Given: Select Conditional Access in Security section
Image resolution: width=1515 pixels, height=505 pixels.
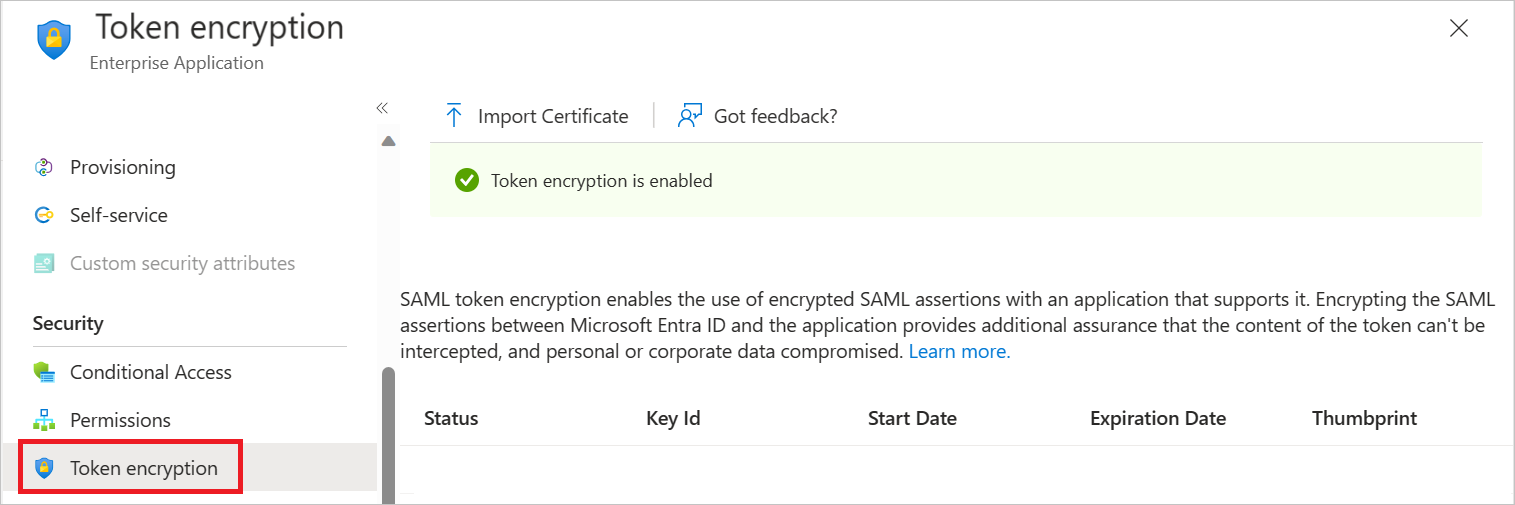Looking at the screenshot, I should (x=150, y=372).
